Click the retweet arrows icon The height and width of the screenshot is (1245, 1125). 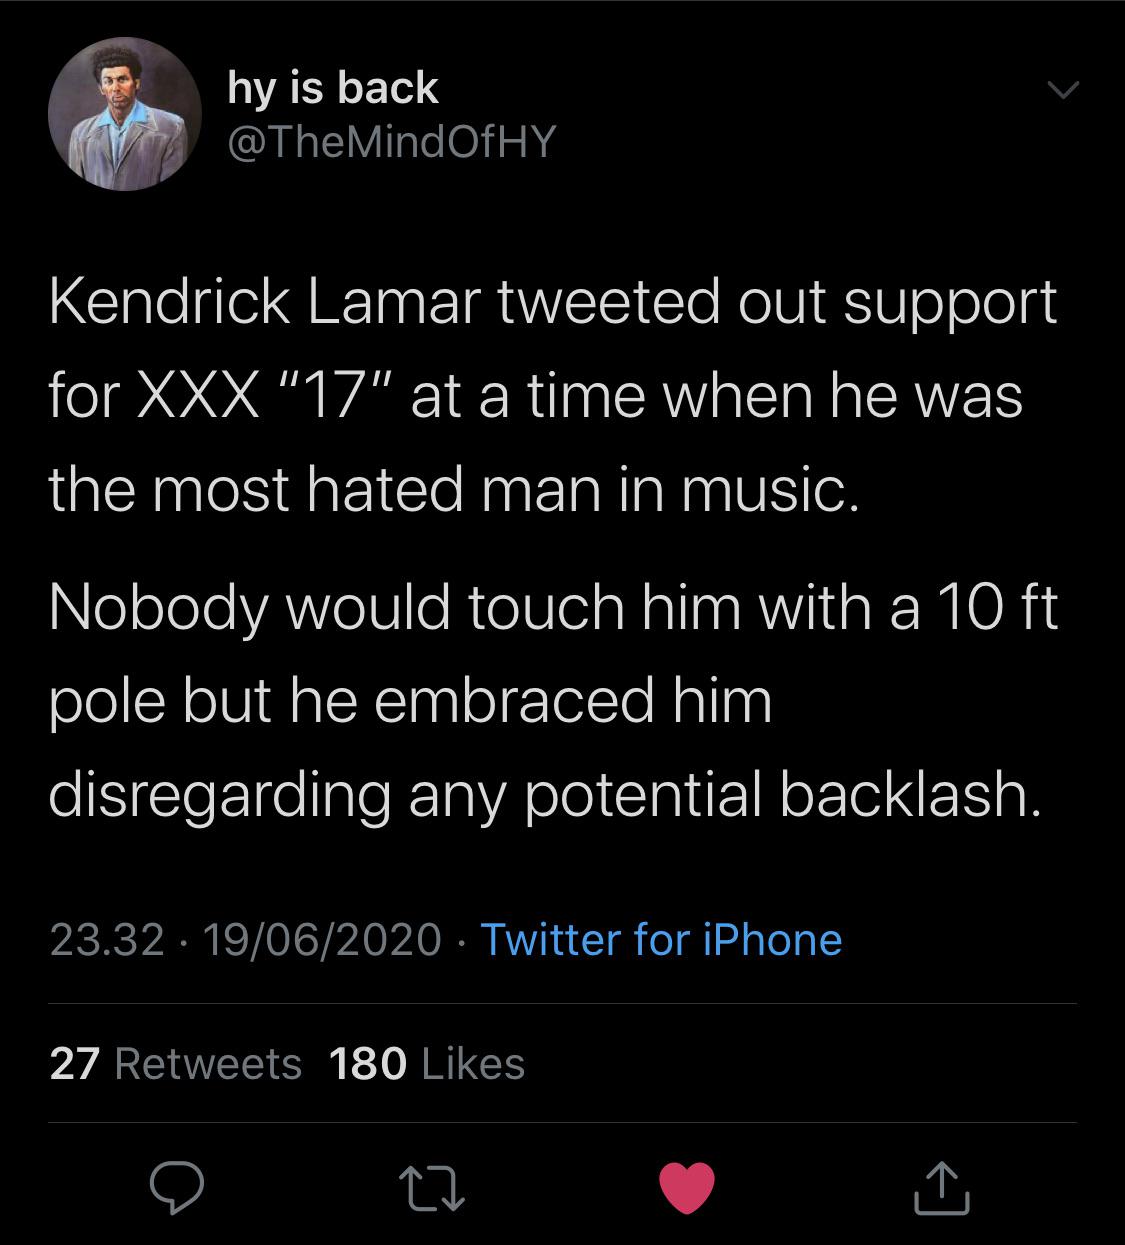[433, 1187]
